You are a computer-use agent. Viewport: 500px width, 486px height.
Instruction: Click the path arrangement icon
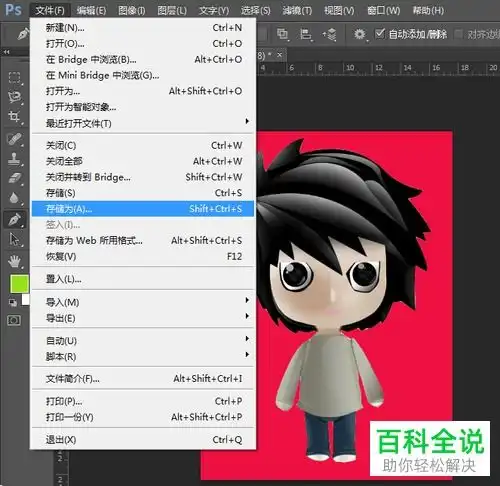click(329, 34)
